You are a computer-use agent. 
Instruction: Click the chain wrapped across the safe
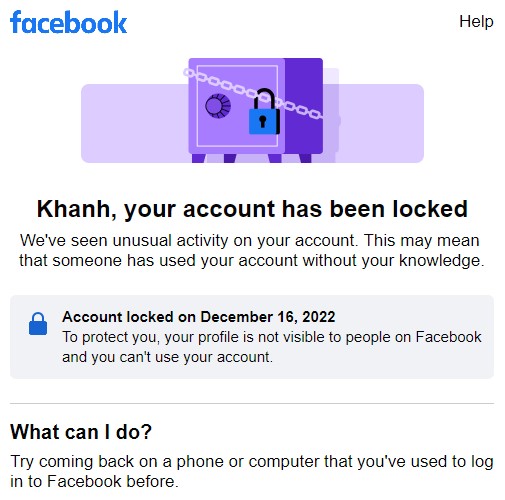pos(253,94)
